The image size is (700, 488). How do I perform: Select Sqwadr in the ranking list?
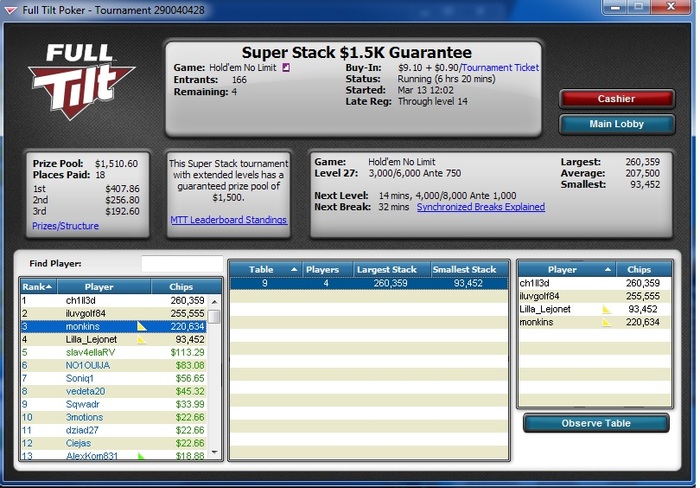[x=114, y=404]
